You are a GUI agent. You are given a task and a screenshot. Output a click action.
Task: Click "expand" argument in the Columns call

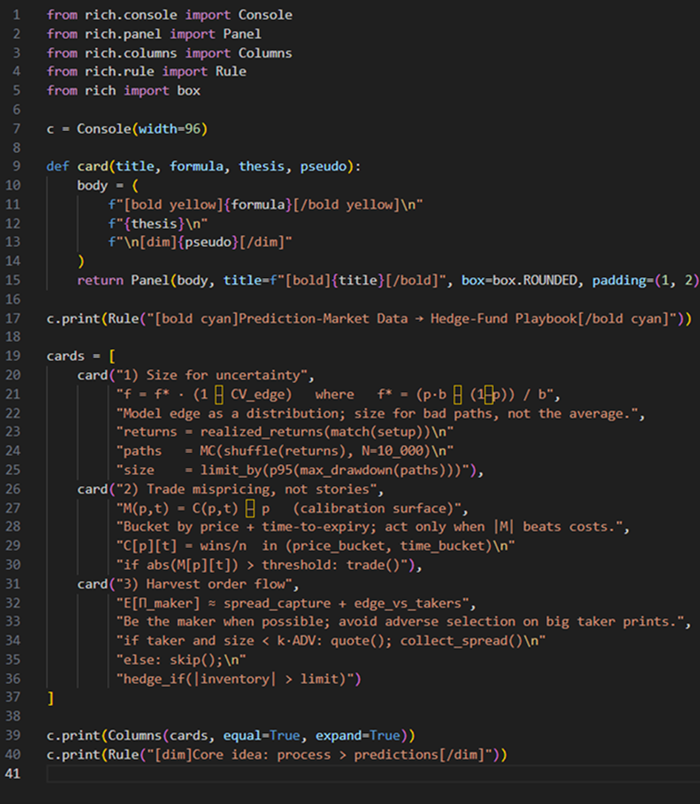pyautogui.click(x=338, y=736)
